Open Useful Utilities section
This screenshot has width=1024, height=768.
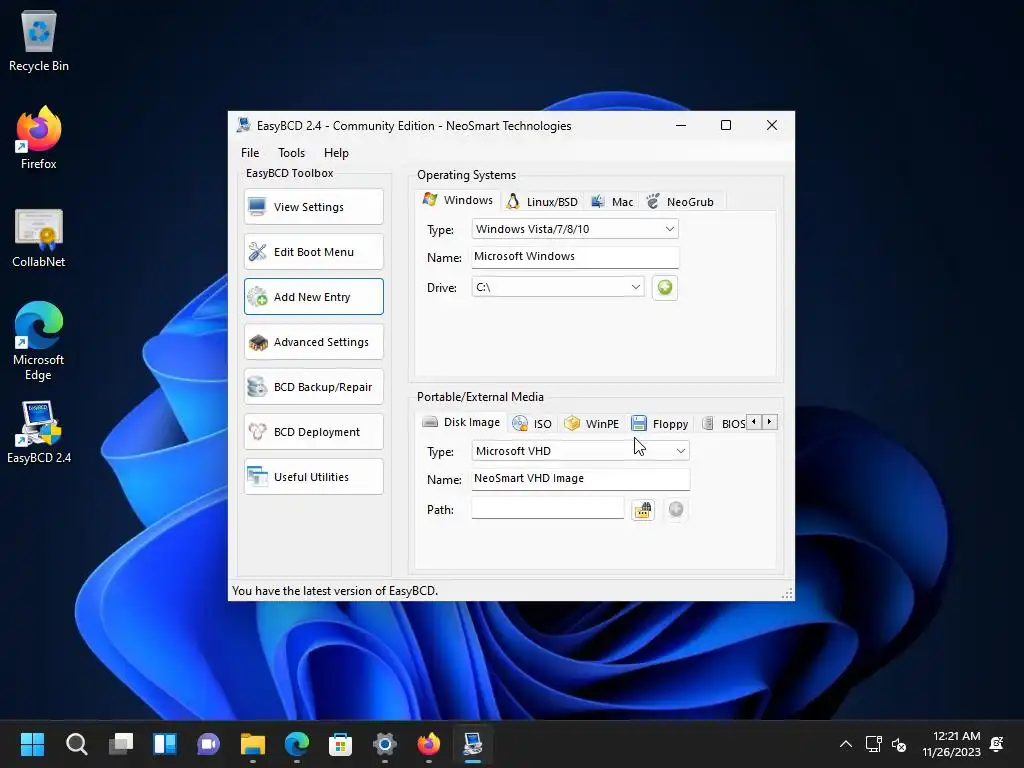(313, 477)
